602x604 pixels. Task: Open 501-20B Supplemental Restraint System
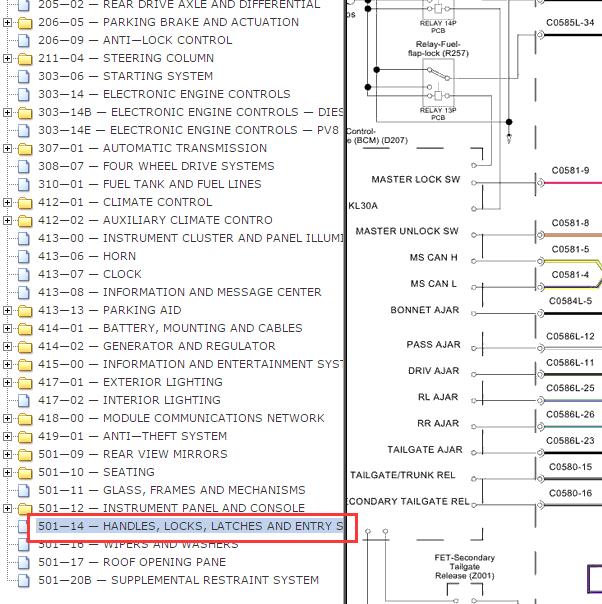pos(178,580)
